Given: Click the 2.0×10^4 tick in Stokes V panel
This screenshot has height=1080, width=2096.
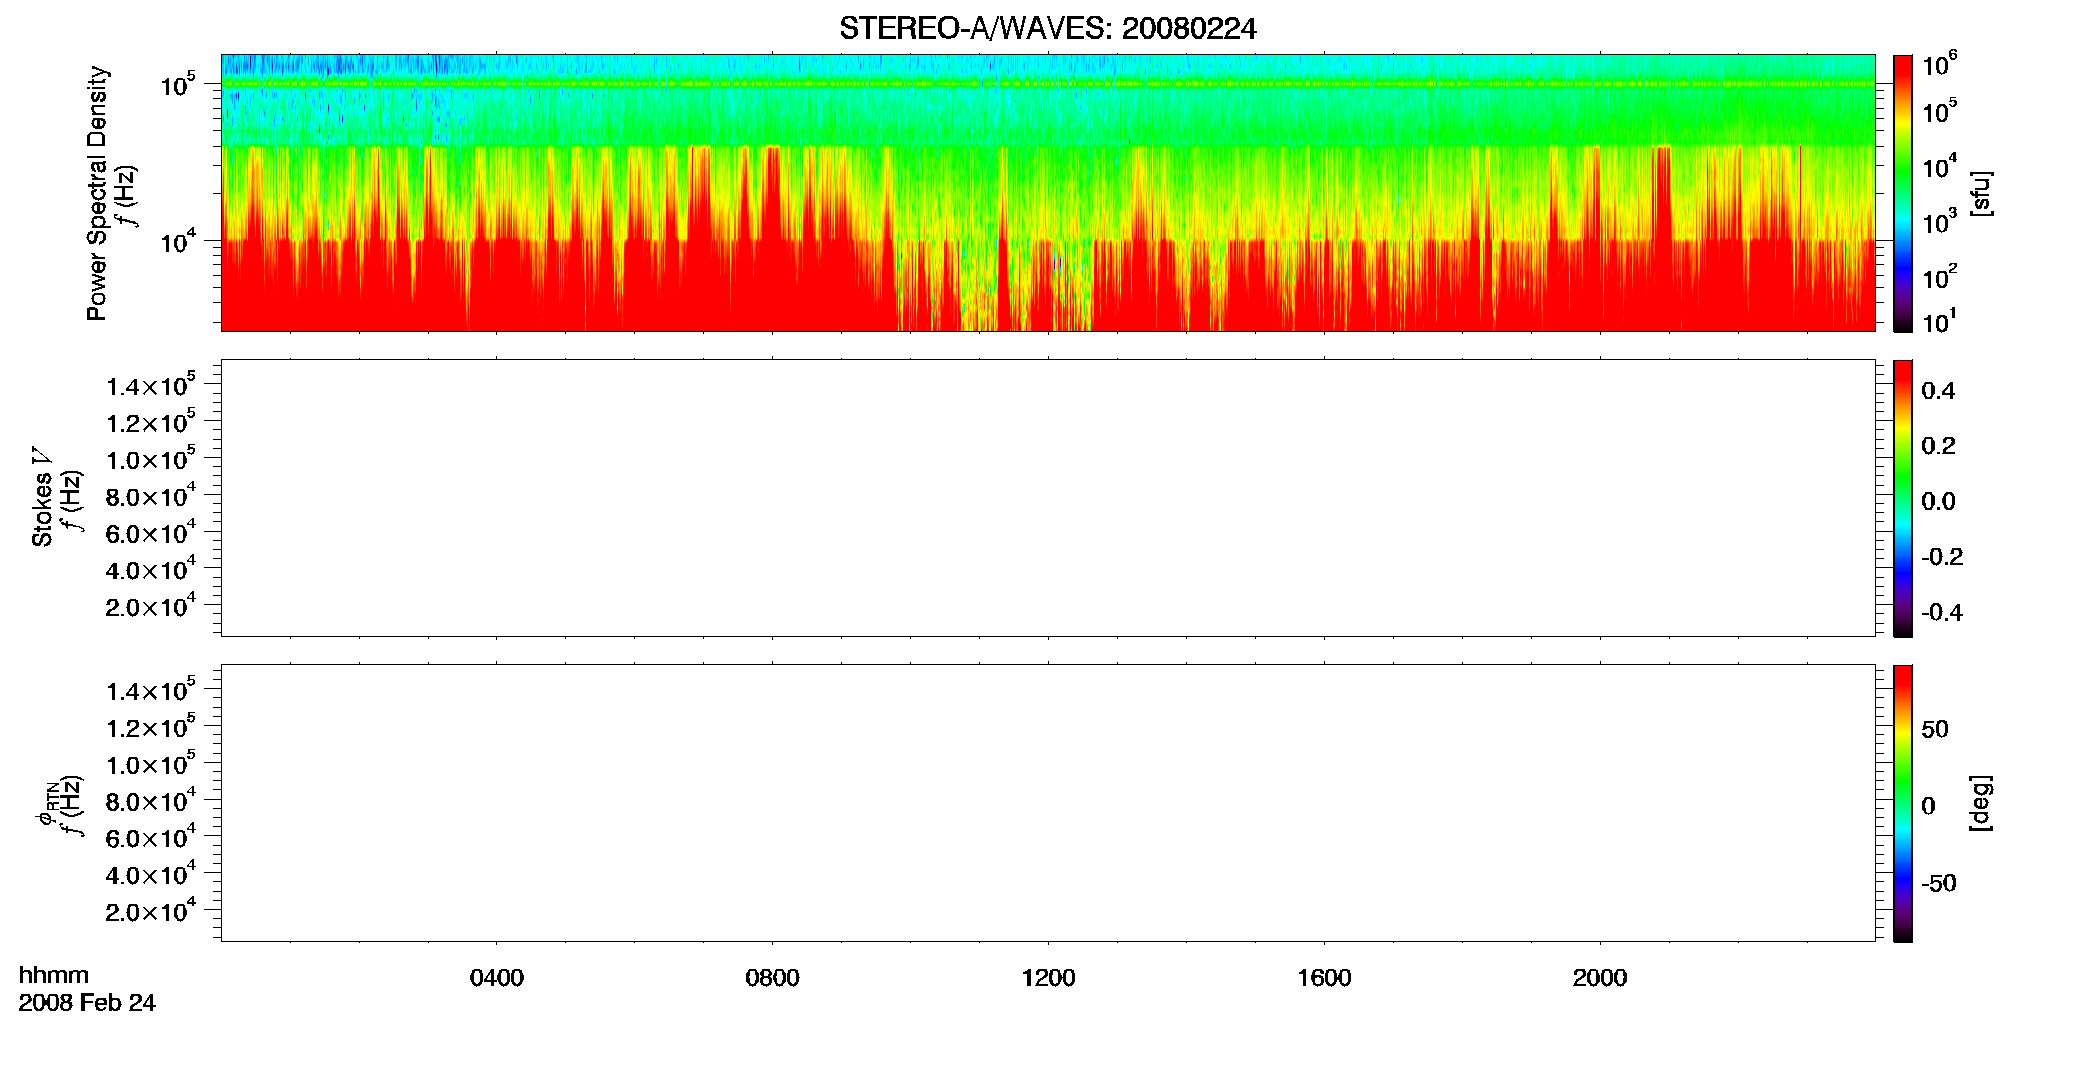Looking at the screenshot, I should pyautogui.click(x=151, y=605).
